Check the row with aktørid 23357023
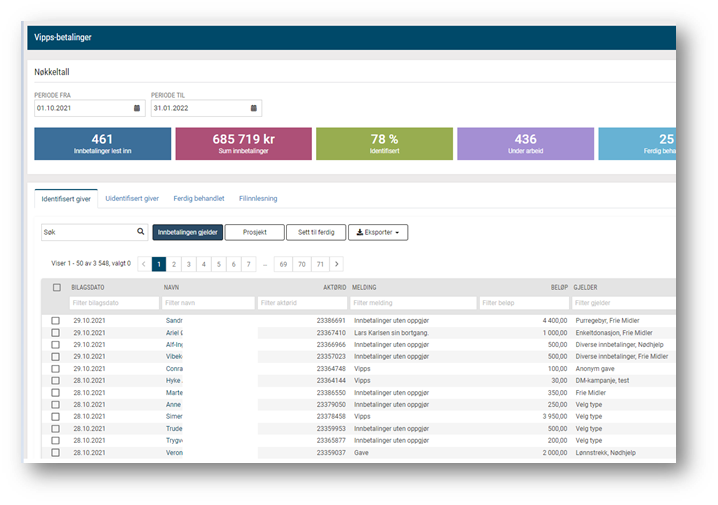Screen dimensions: 718x505 pos(55,357)
